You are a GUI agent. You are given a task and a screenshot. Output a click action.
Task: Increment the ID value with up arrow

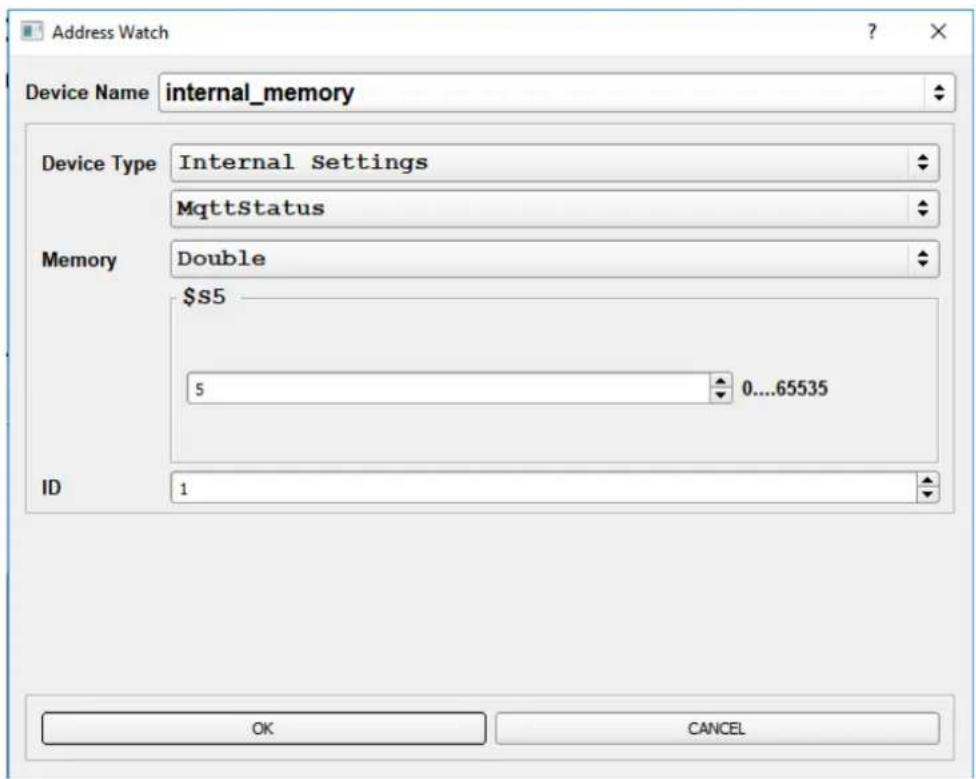click(x=927, y=480)
